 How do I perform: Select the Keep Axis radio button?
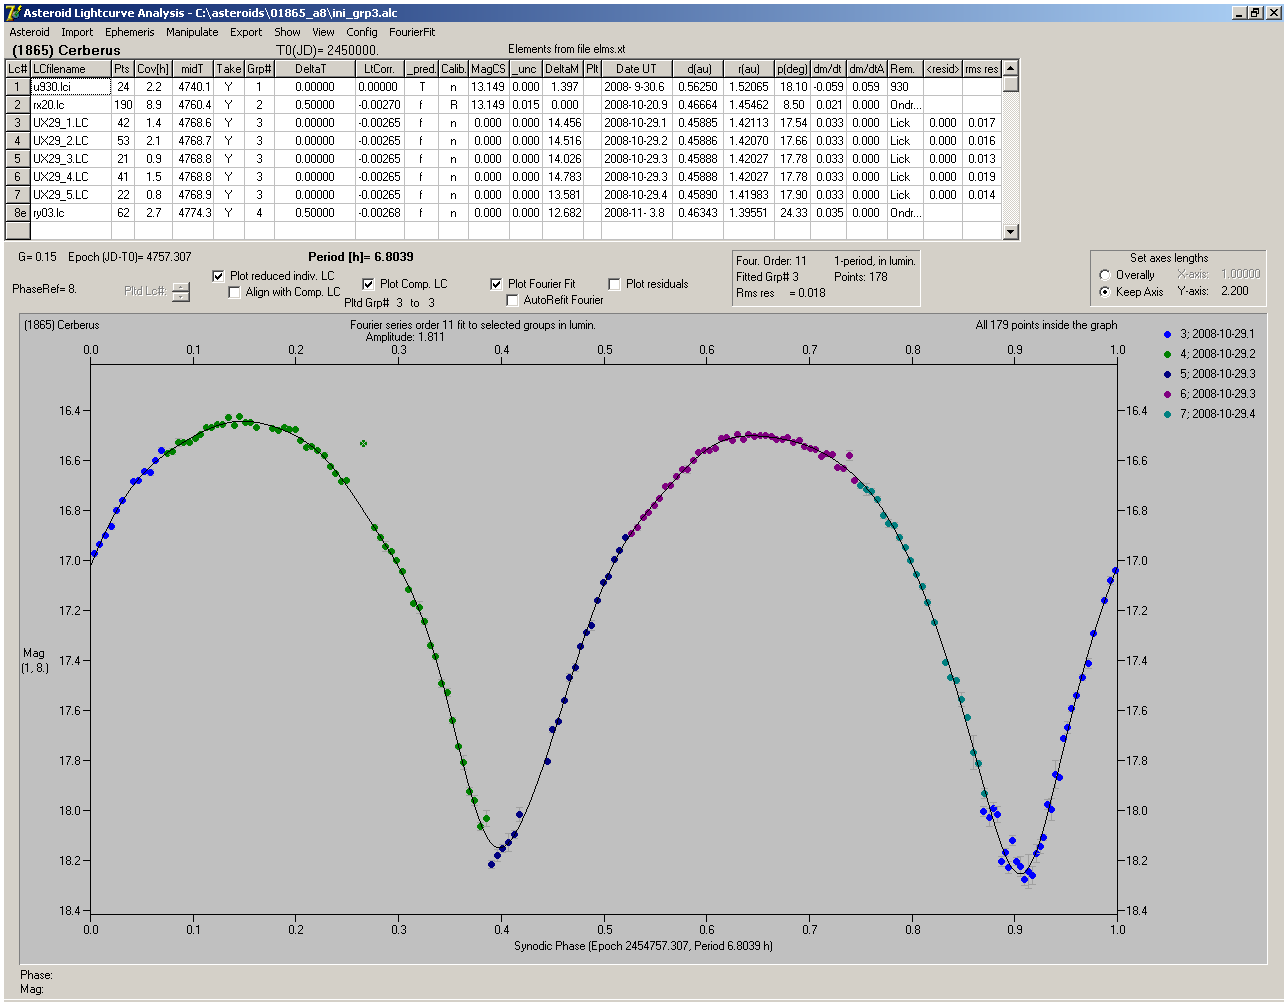click(x=1105, y=292)
